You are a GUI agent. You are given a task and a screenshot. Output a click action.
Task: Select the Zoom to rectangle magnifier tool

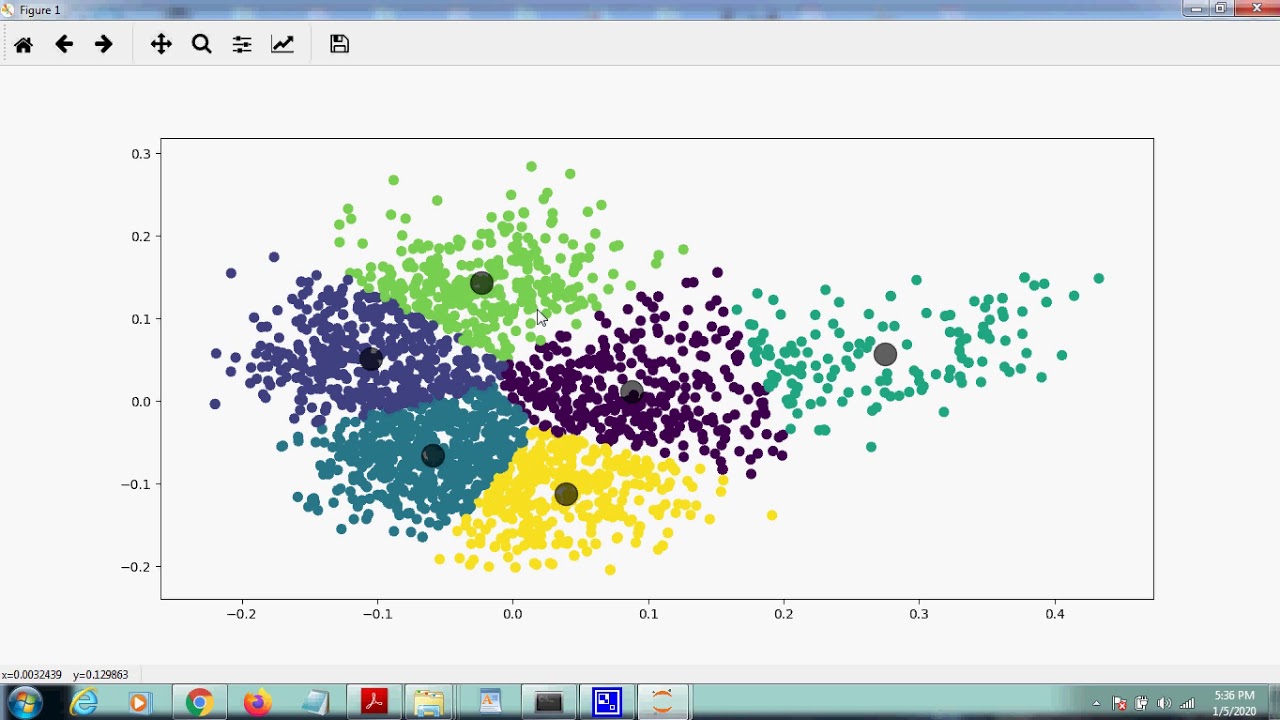(201, 44)
